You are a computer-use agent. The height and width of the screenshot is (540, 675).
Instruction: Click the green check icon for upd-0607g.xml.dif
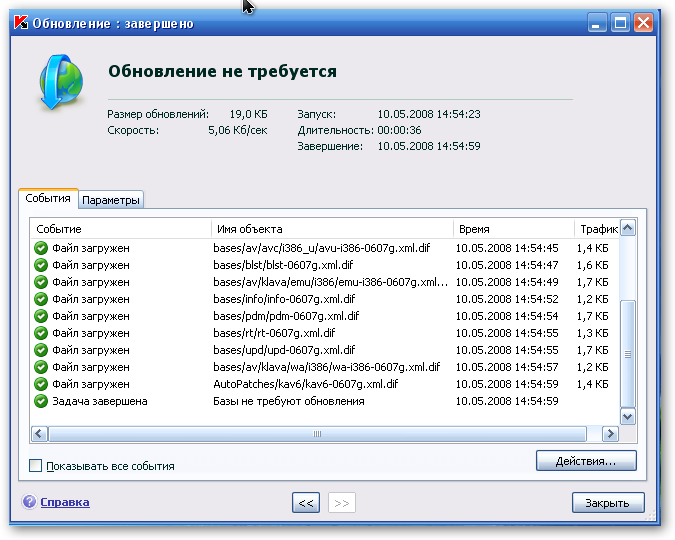tap(41, 350)
